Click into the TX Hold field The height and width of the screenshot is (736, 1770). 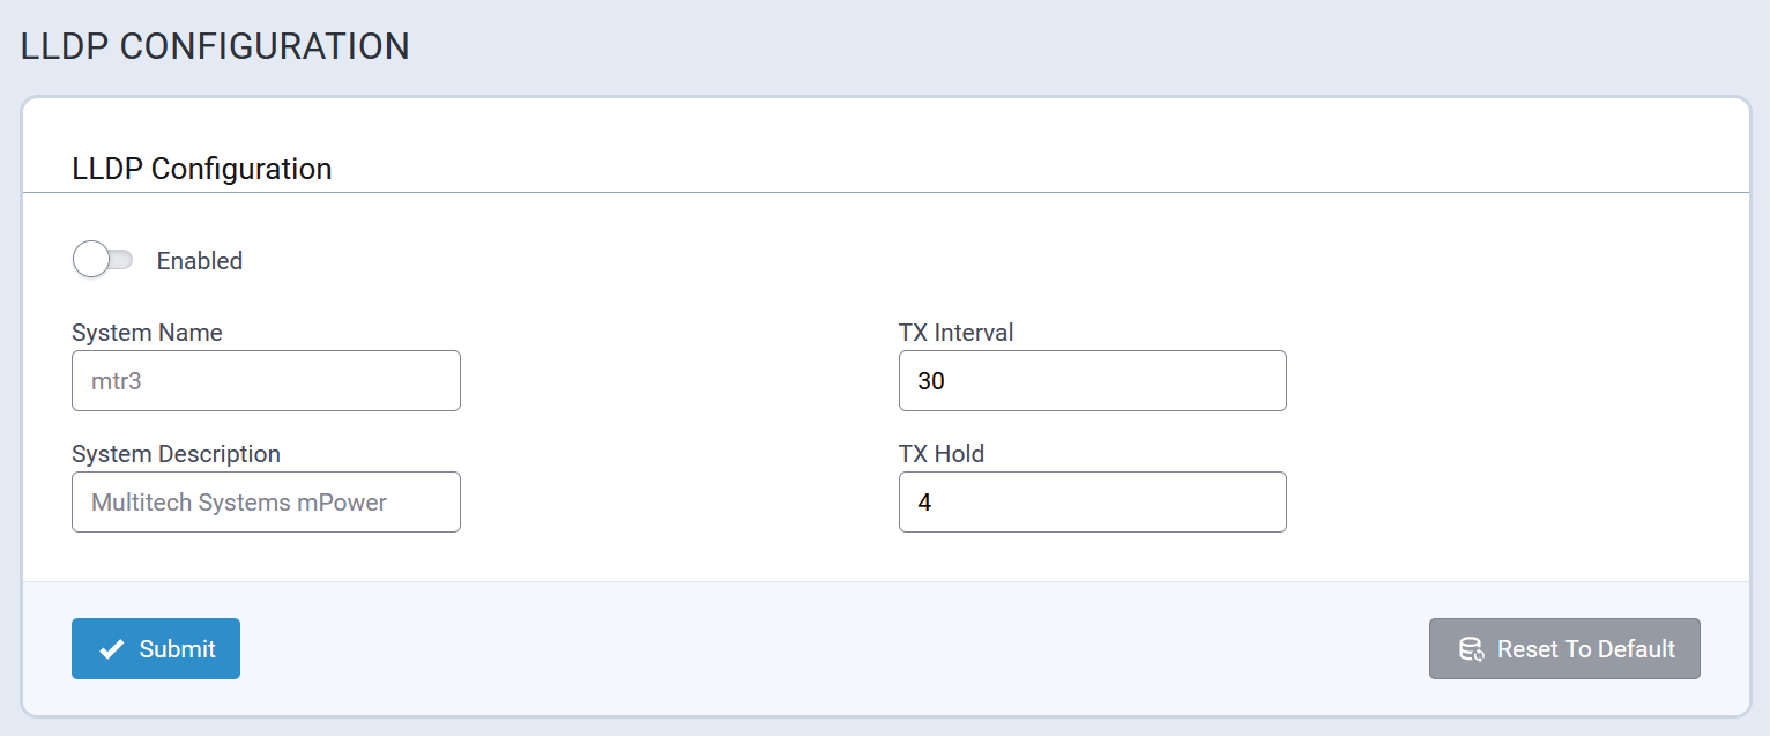(x=1092, y=502)
